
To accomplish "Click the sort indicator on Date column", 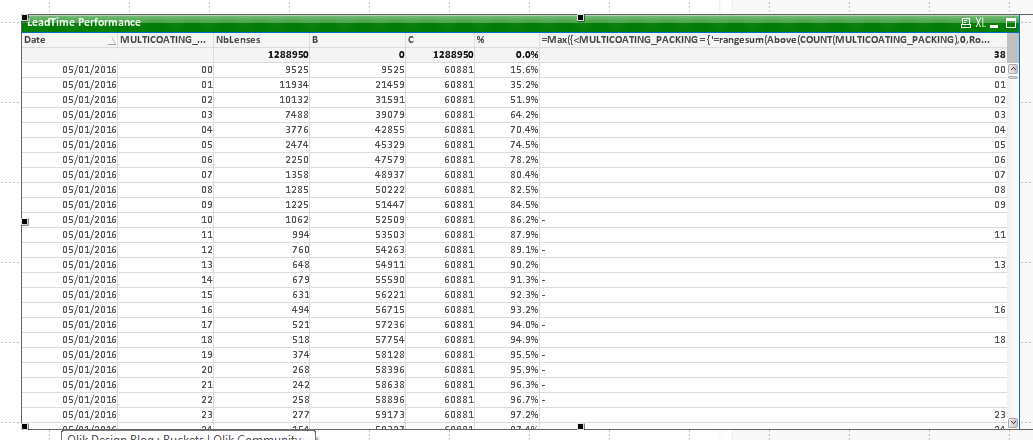I will pyautogui.click(x=111, y=40).
